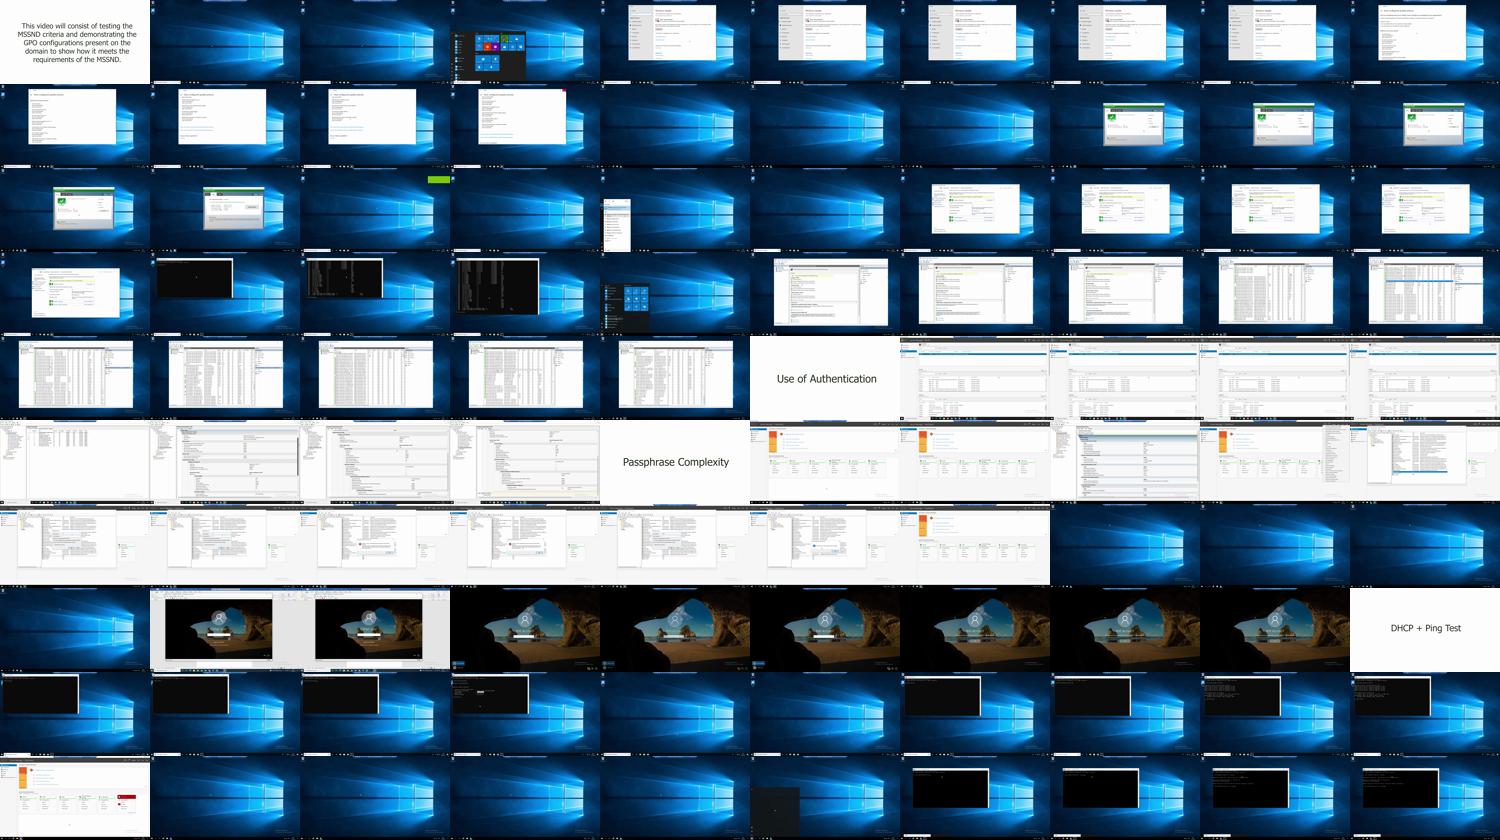The height and width of the screenshot is (840, 1500).
Task: Click the small dark square on the desktop frame
Action: pyautogui.click(x=775, y=808)
